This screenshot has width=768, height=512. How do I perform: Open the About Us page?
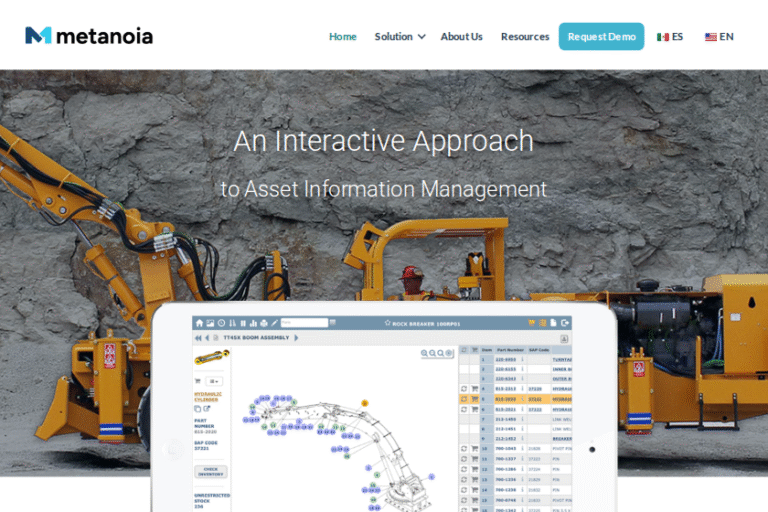coord(461,37)
